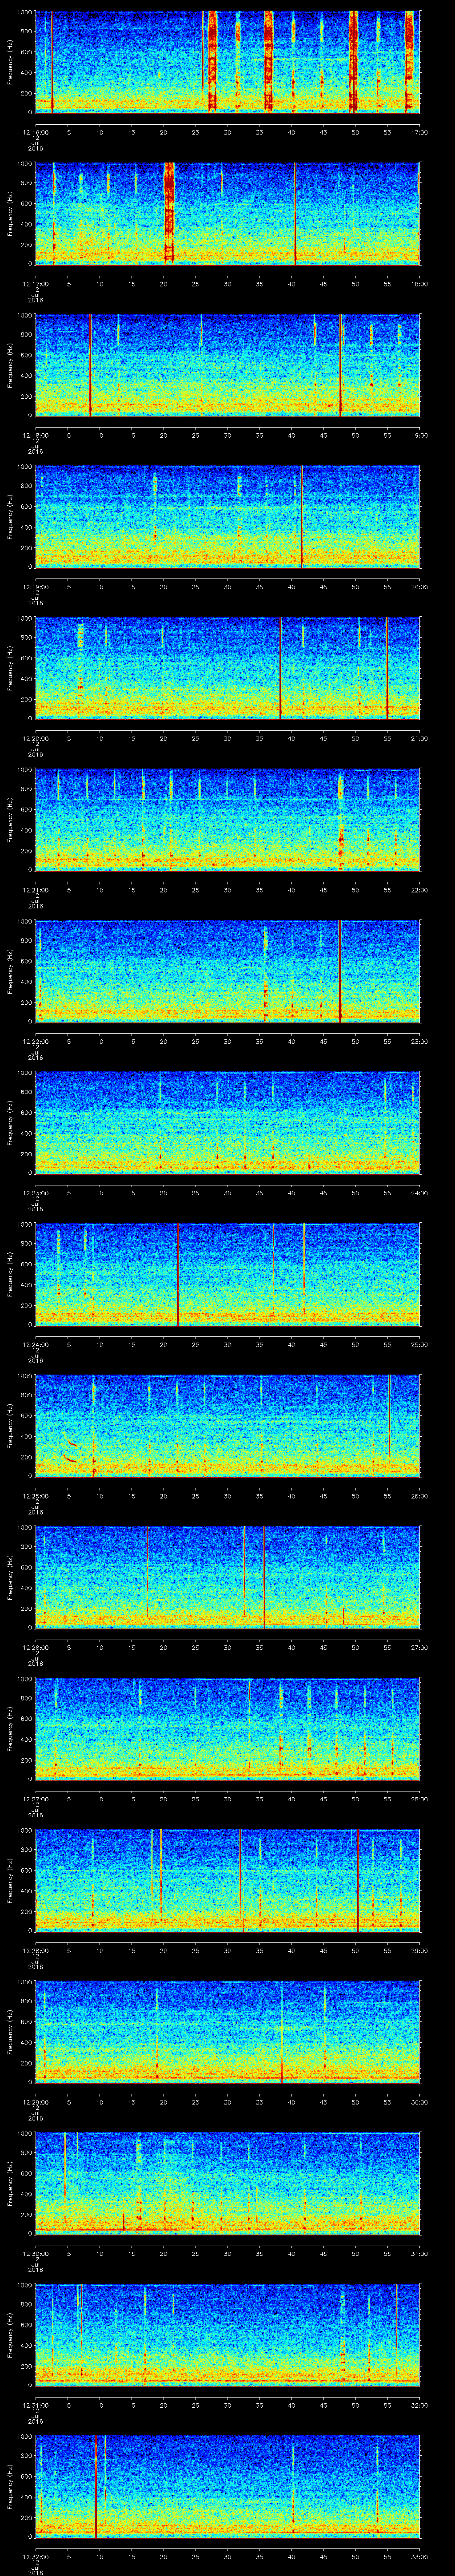Viewport: 455px width, 2576px height.
Task: Click the 12:30:00 time axis label
Action: [x=36, y=2253]
